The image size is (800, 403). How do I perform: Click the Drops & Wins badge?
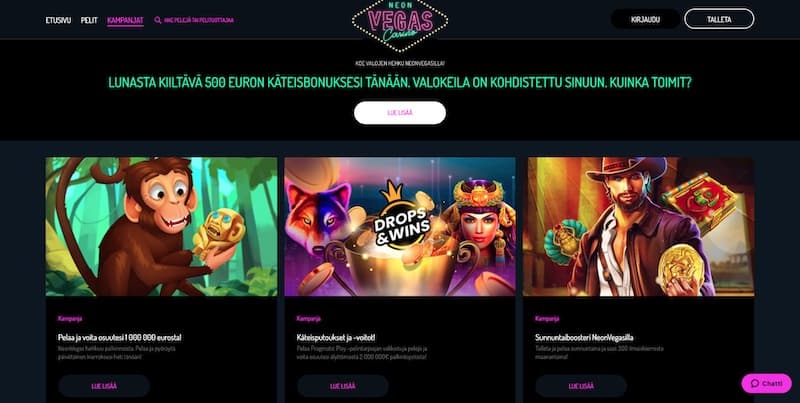tap(402, 216)
